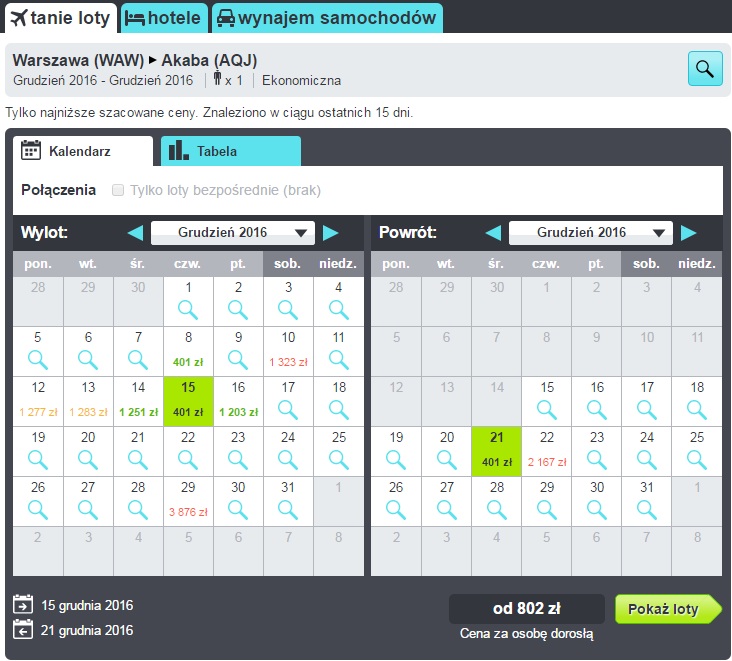Search return prices for December 23

pyautogui.click(x=597, y=460)
